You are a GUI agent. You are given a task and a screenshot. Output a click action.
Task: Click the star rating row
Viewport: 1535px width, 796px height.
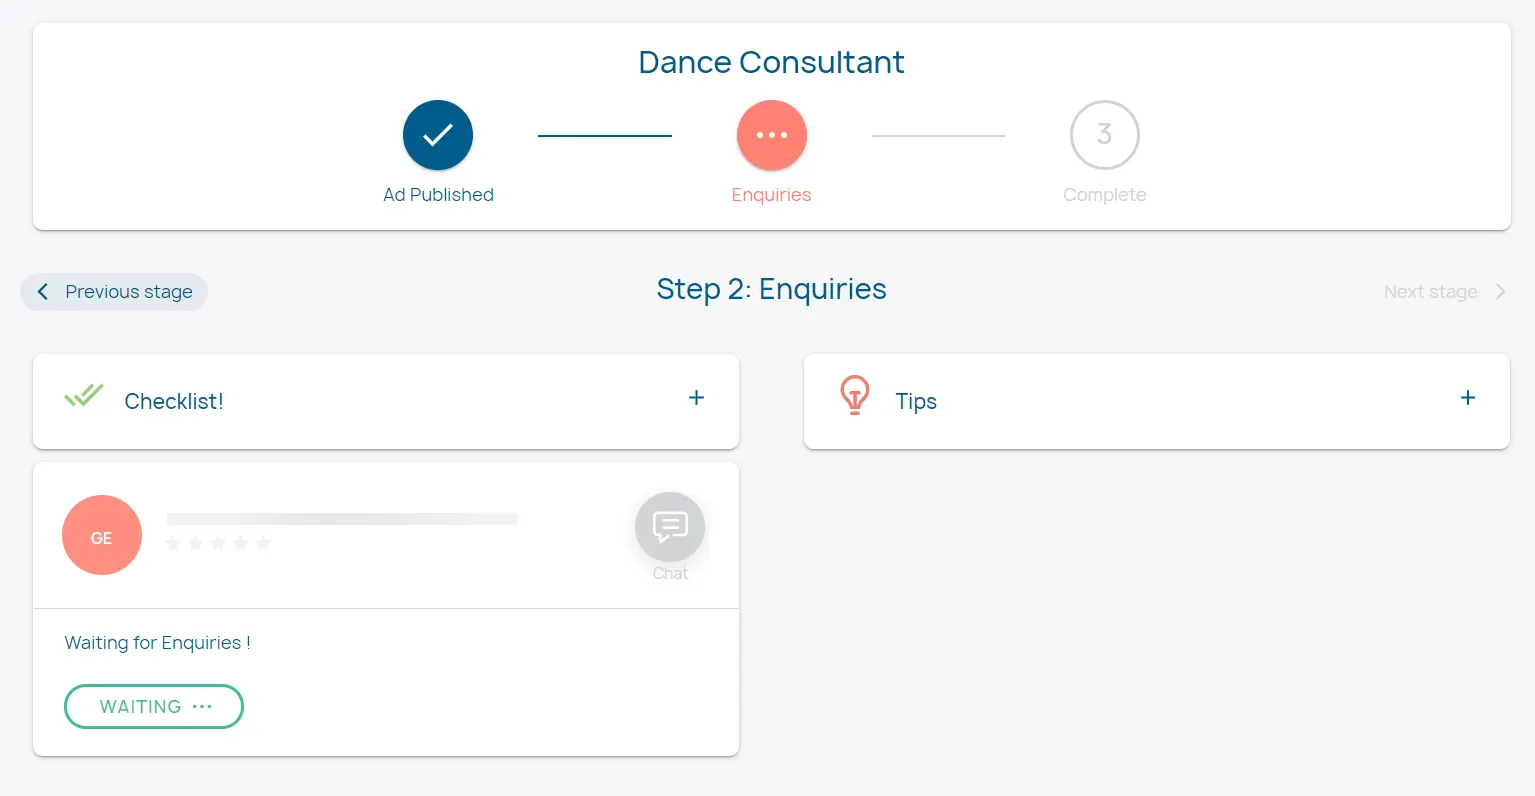pyautogui.click(x=218, y=543)
